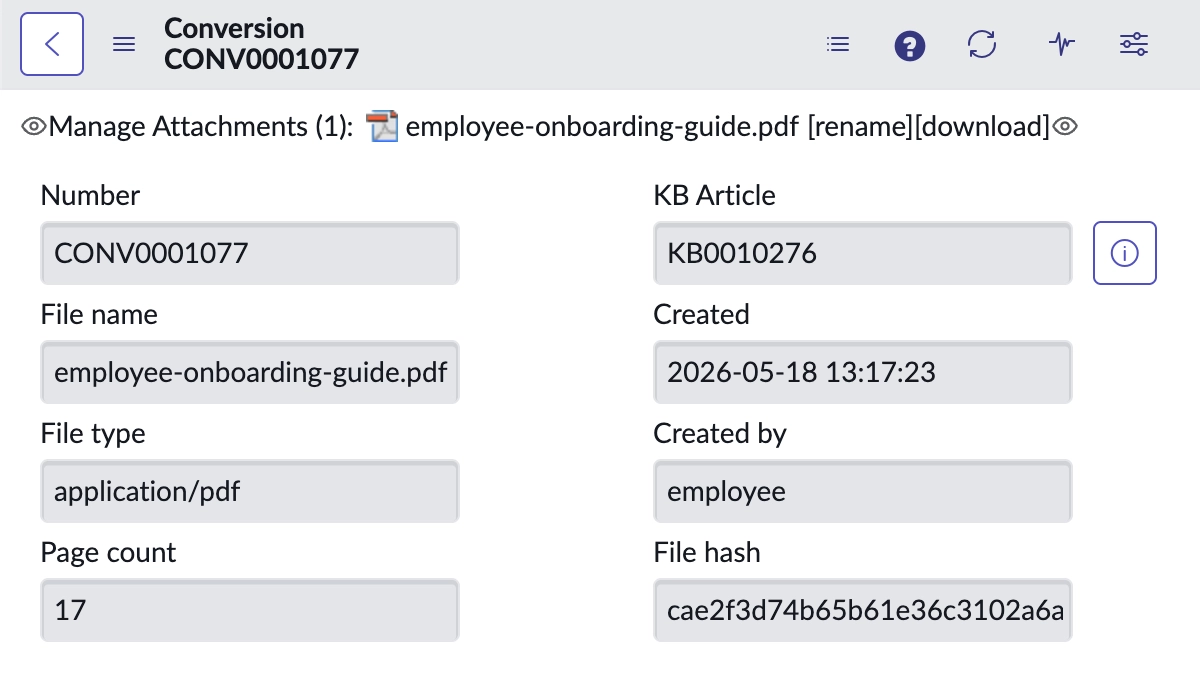
Task: Open the personalize form sliders icon
Action: click(x=1134, y=44)
